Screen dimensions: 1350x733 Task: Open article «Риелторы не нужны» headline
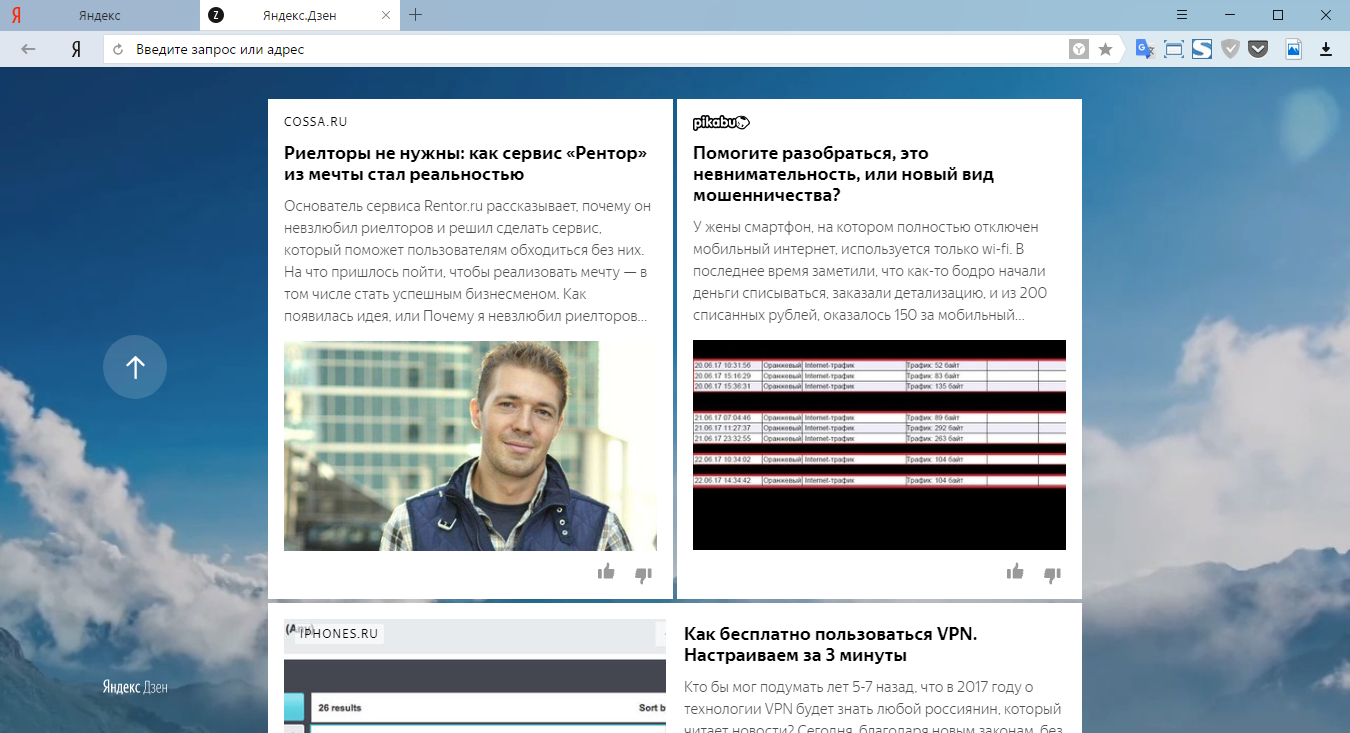(x=466, y=164)
